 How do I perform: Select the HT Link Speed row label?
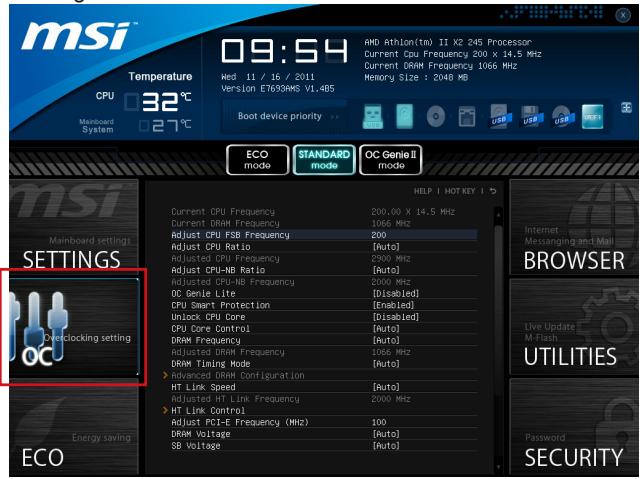(203, 387)
